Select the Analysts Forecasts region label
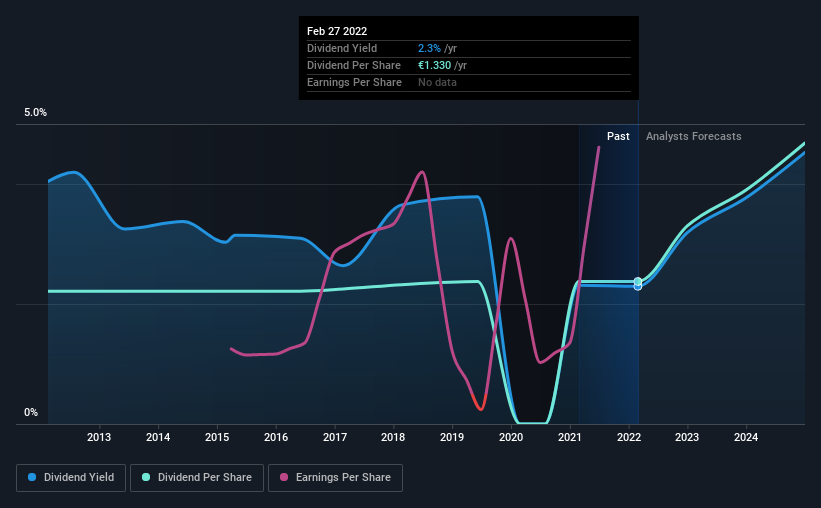 point(693,136)
